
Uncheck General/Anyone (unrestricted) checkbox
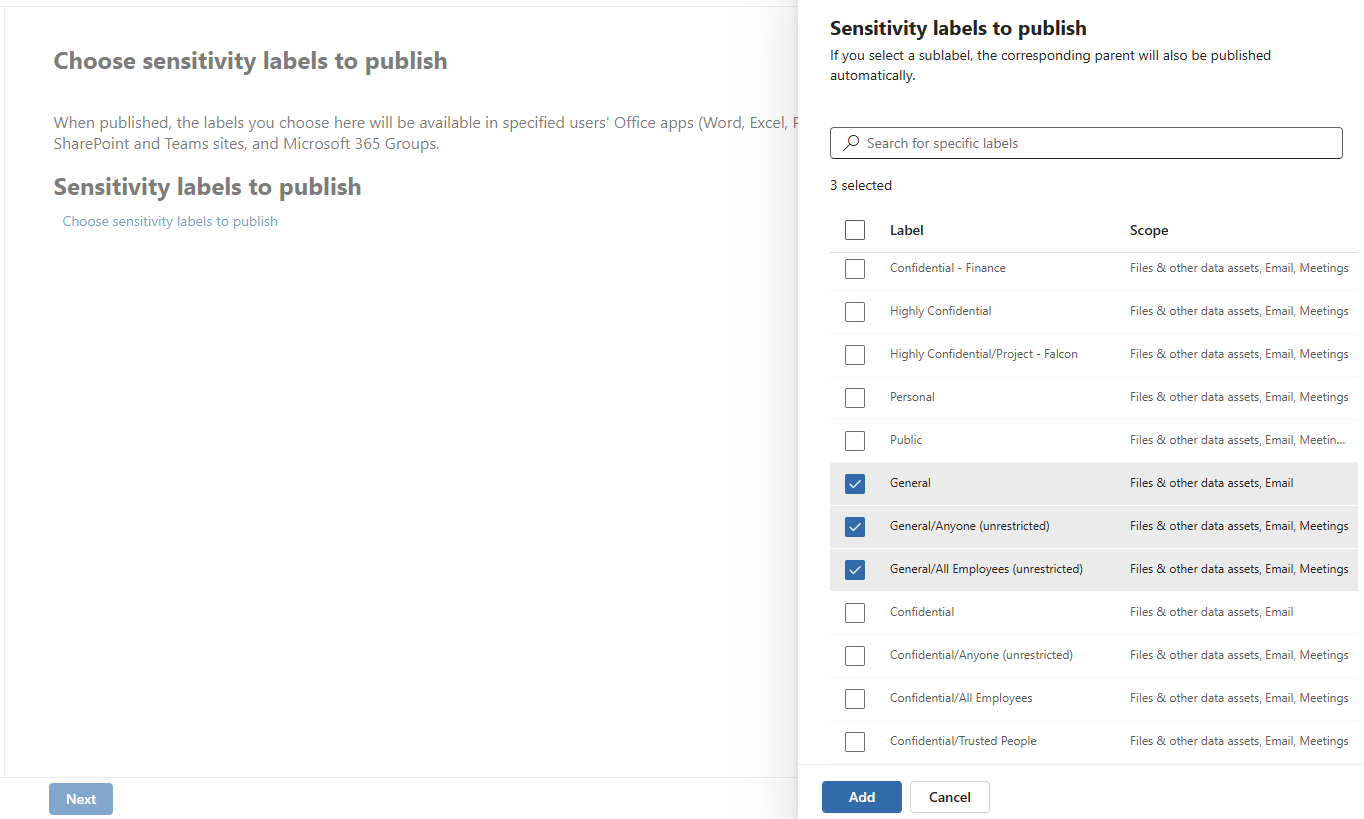[855, 526]
